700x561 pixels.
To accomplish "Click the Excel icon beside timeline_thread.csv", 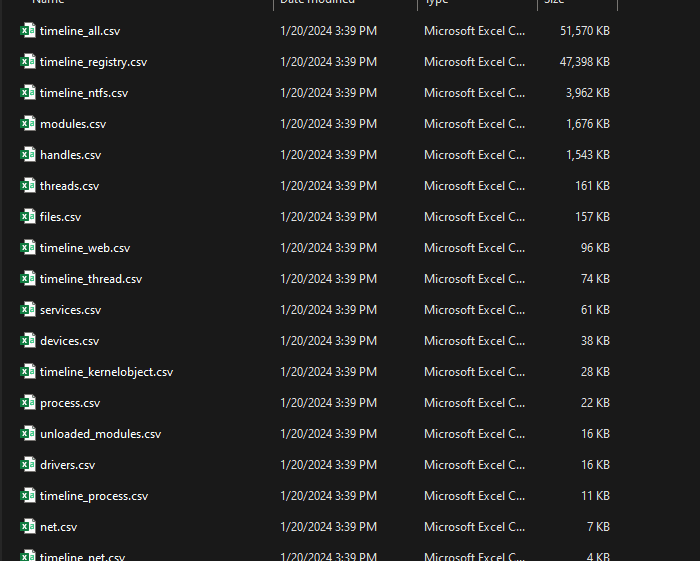I will pyautogui.click(x=28, y=279).
